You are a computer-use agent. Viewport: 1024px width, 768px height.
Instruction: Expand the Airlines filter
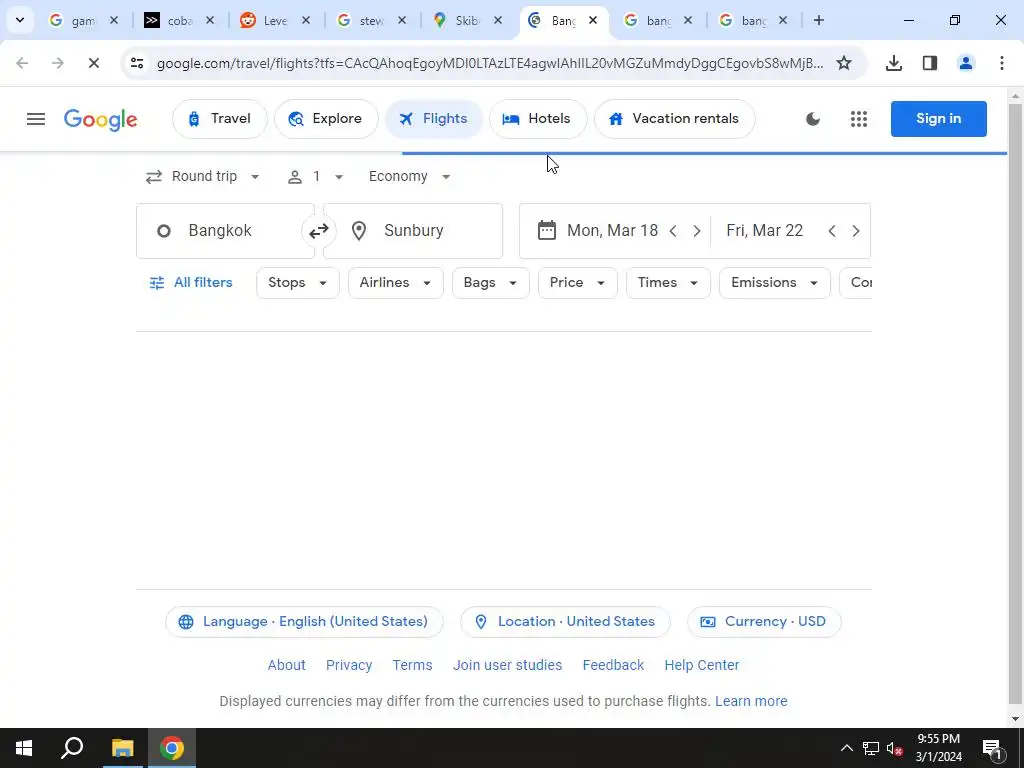396,283
